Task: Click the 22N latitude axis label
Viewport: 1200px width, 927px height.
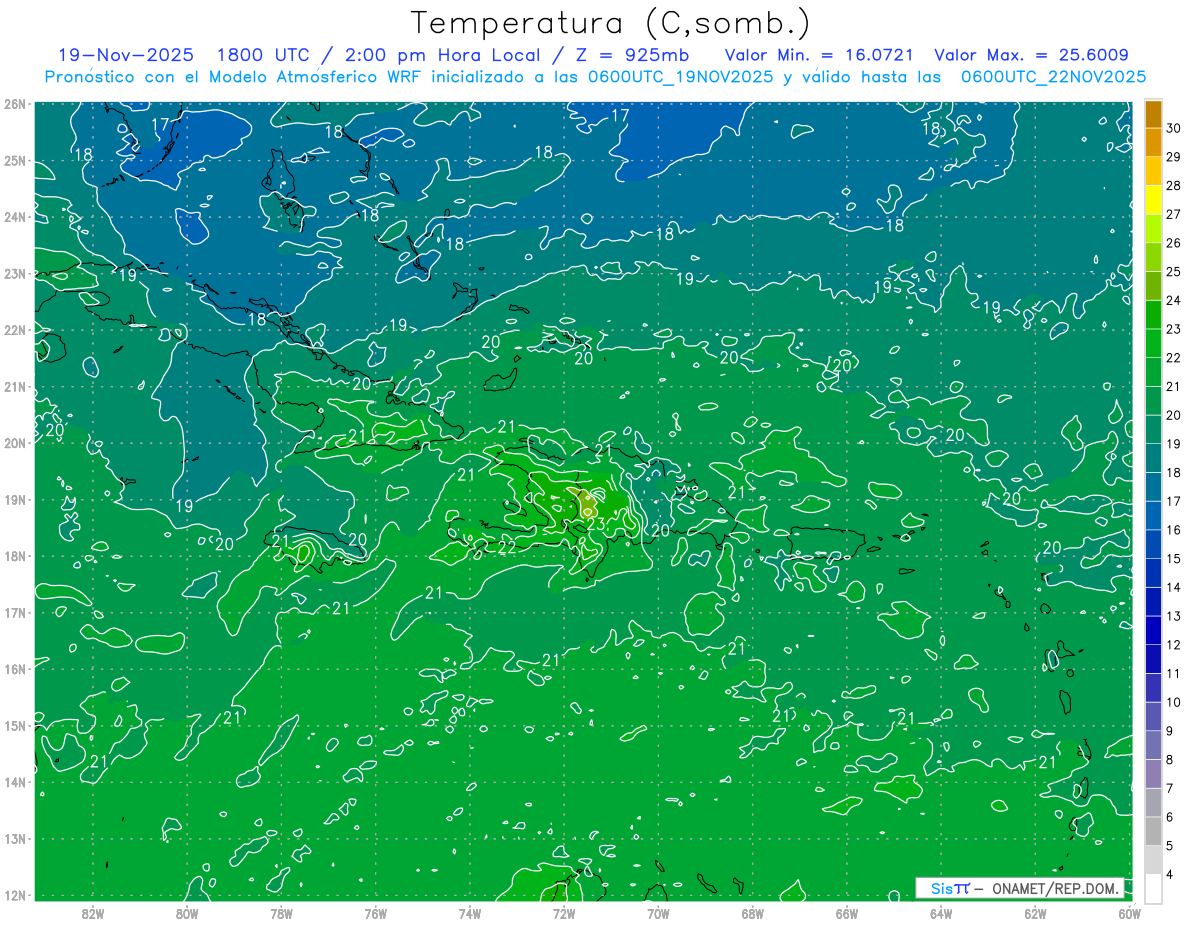Action: (x=14, y=330)
